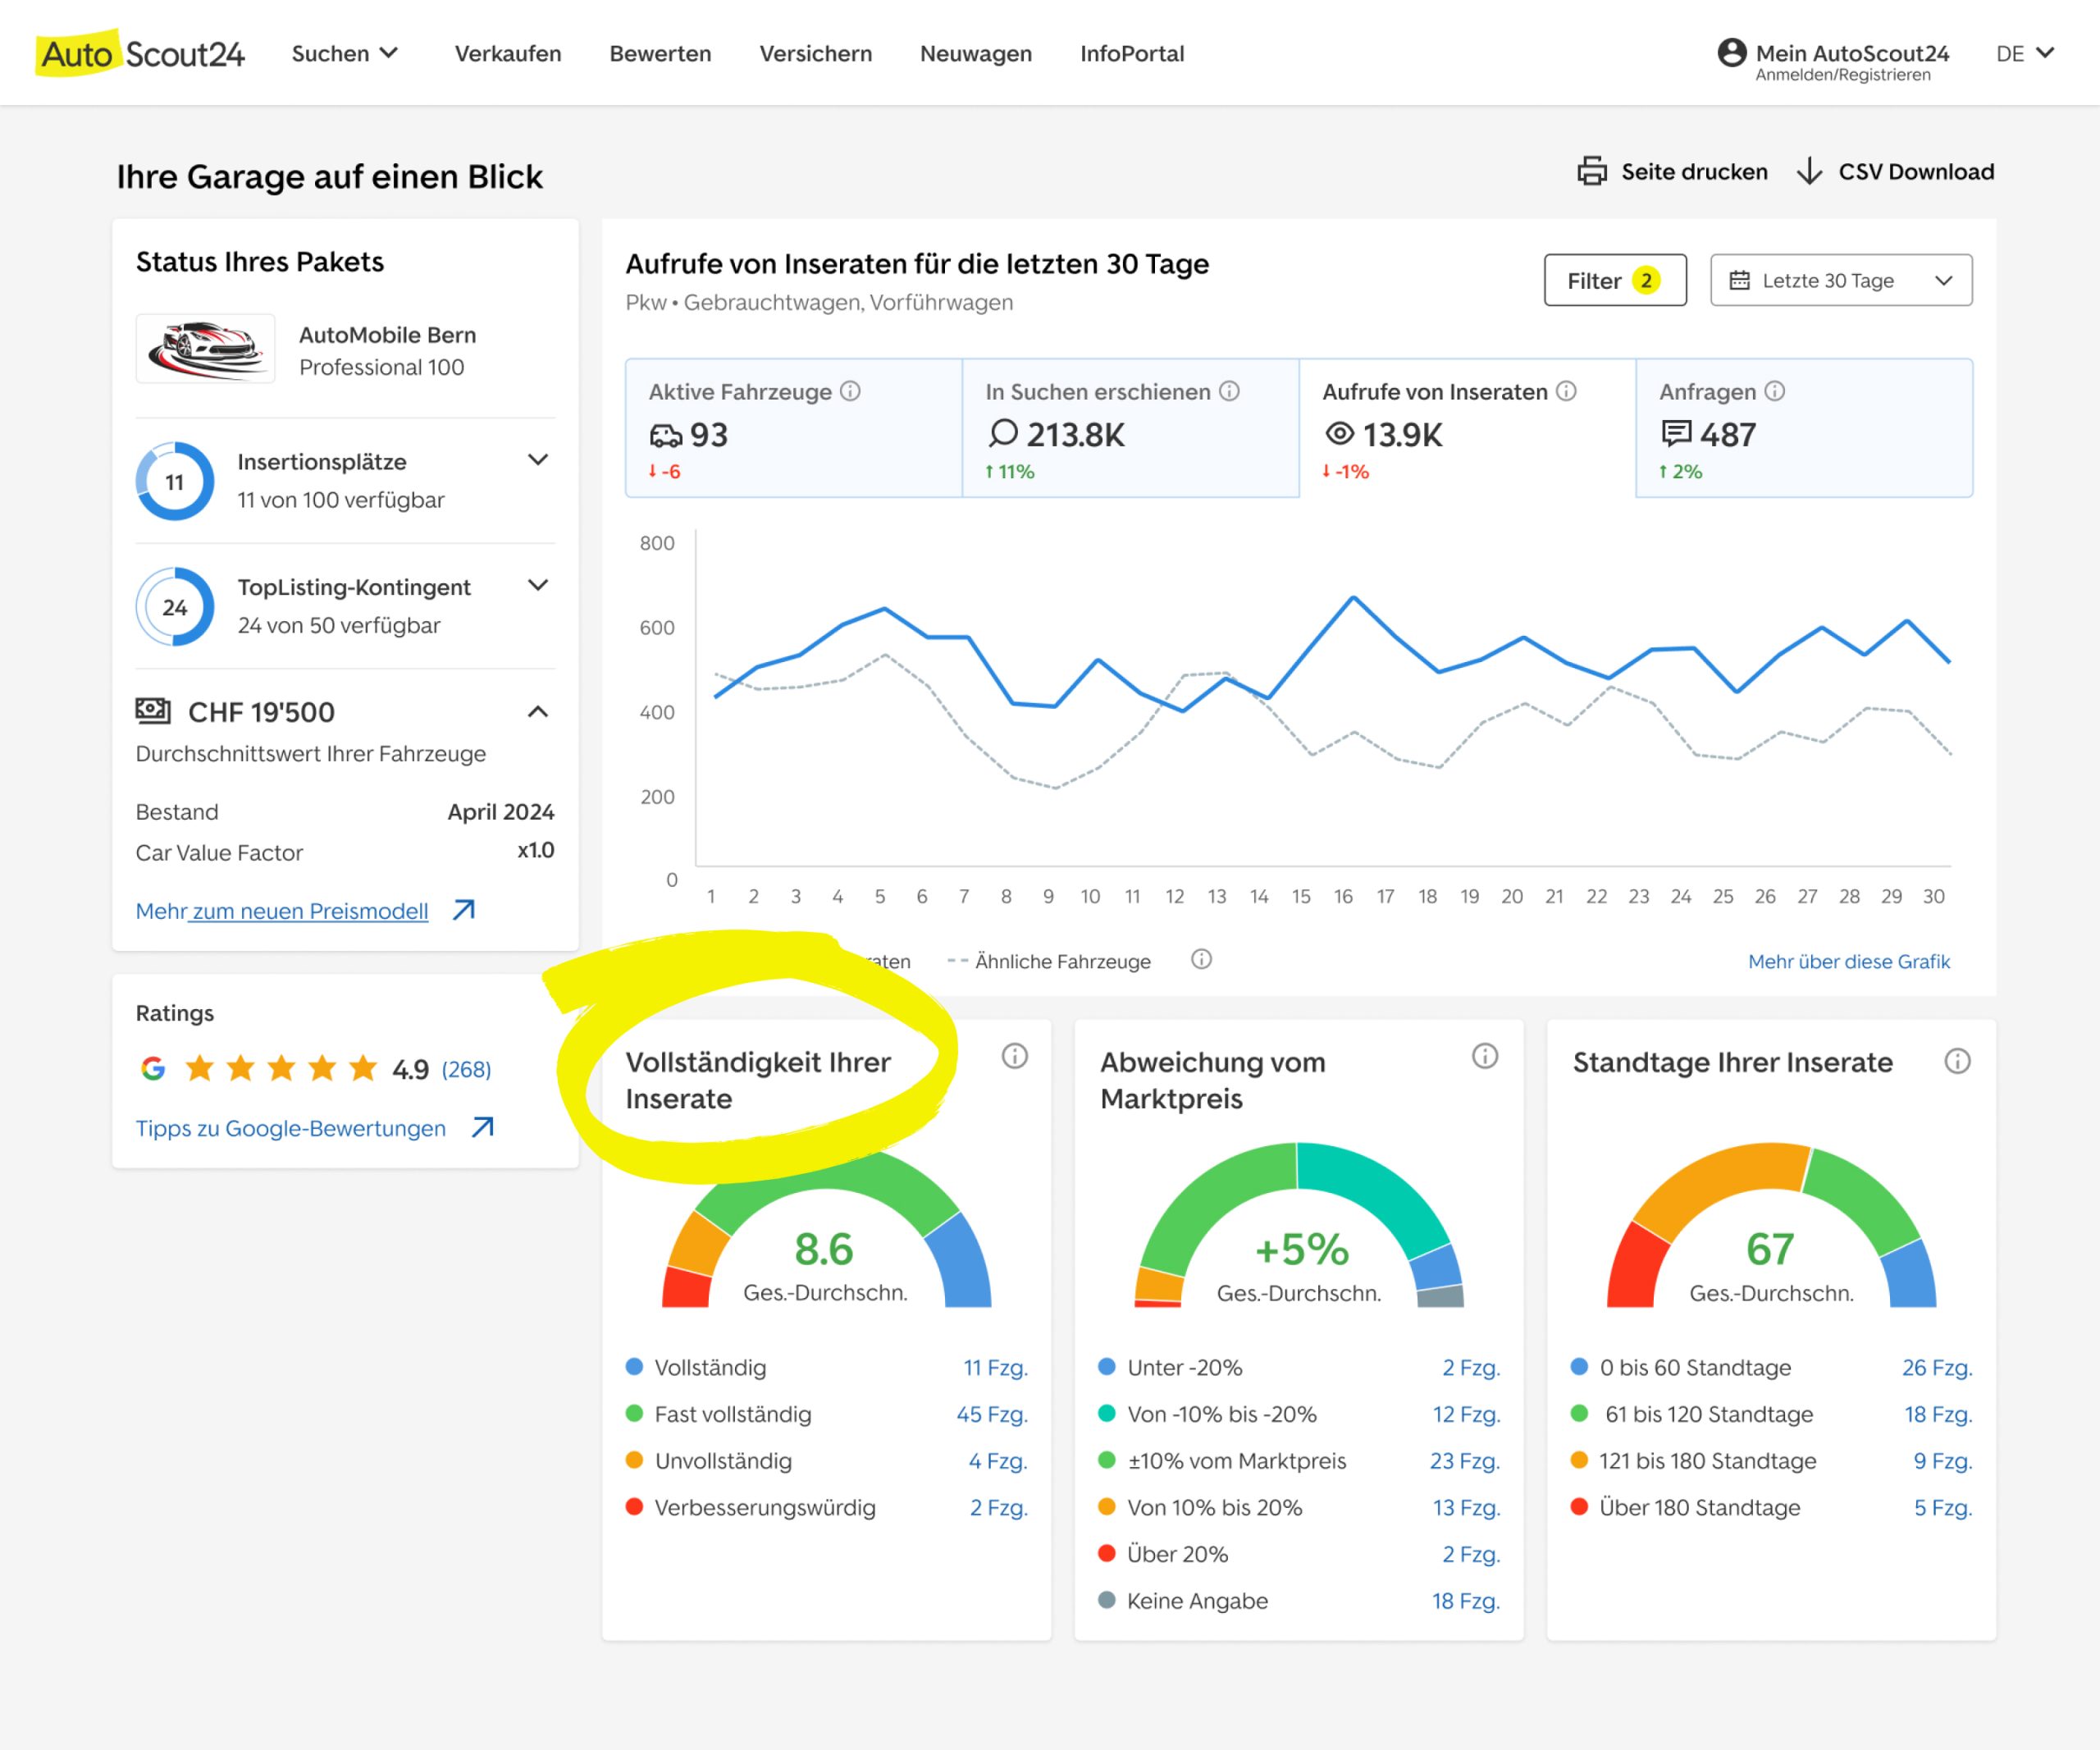
Task: Collapse the CHF 19'500 section
Action: click(538, 712)
